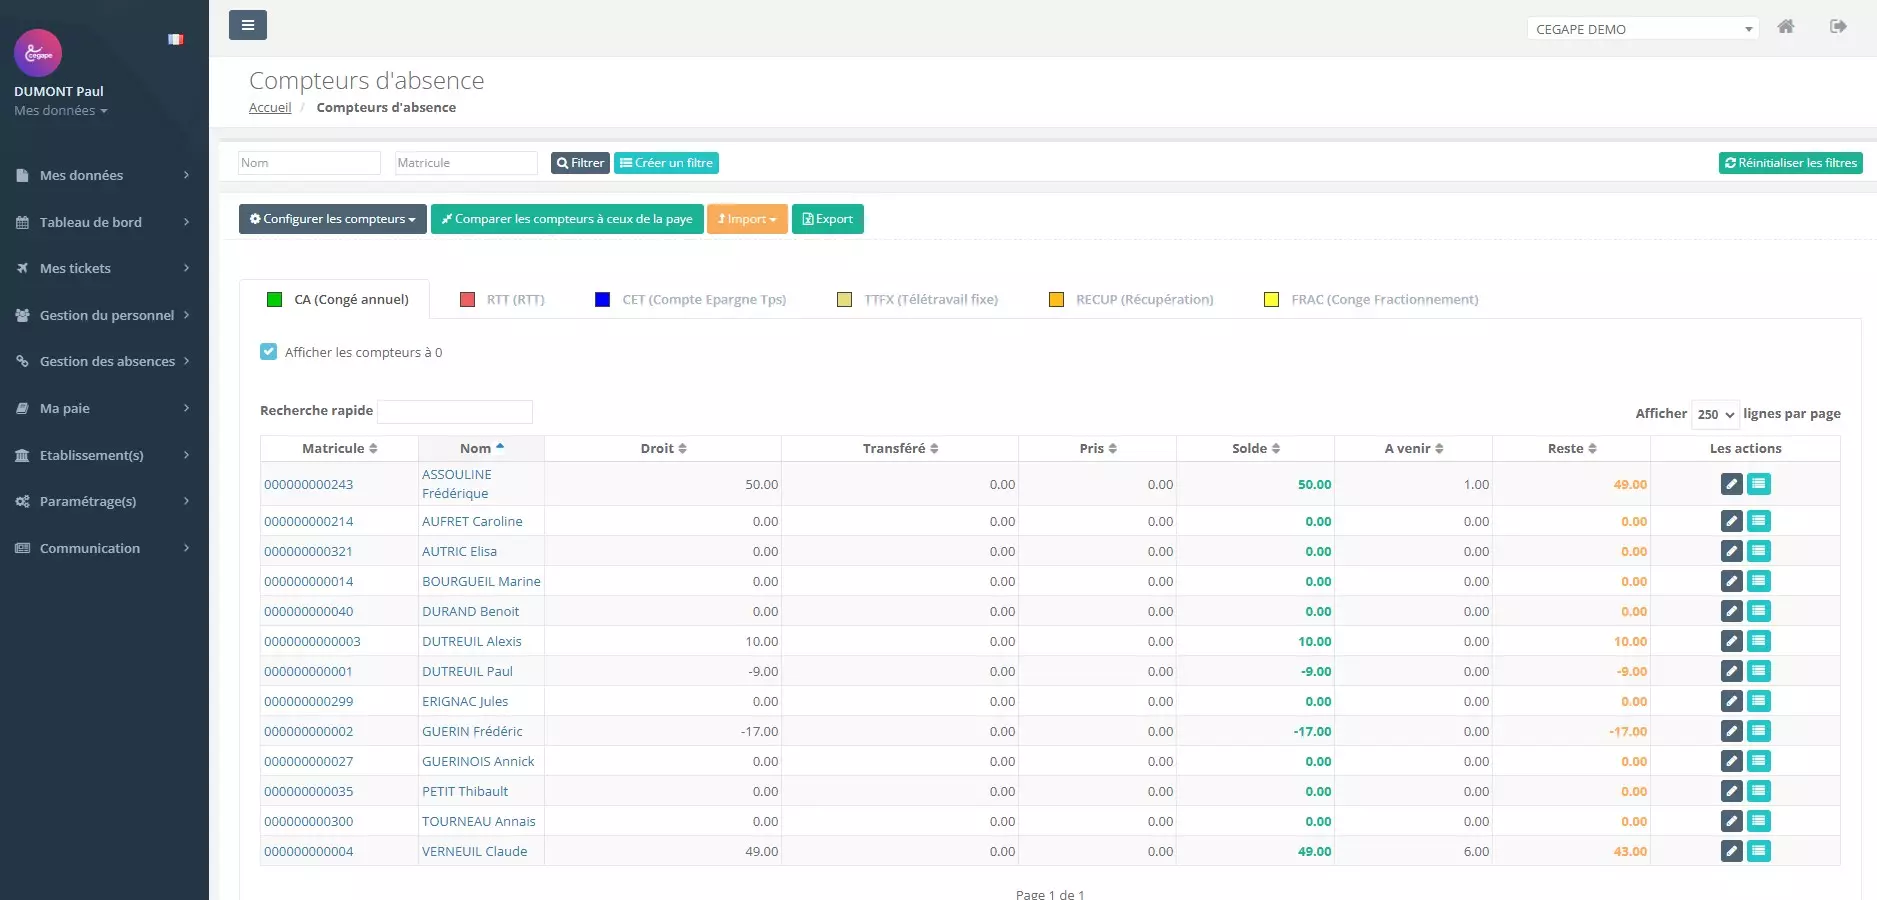Open 'Tableau de bord' sidebar menu
Viewport: 1877px width, 900px height.
[x=104, y=222]
